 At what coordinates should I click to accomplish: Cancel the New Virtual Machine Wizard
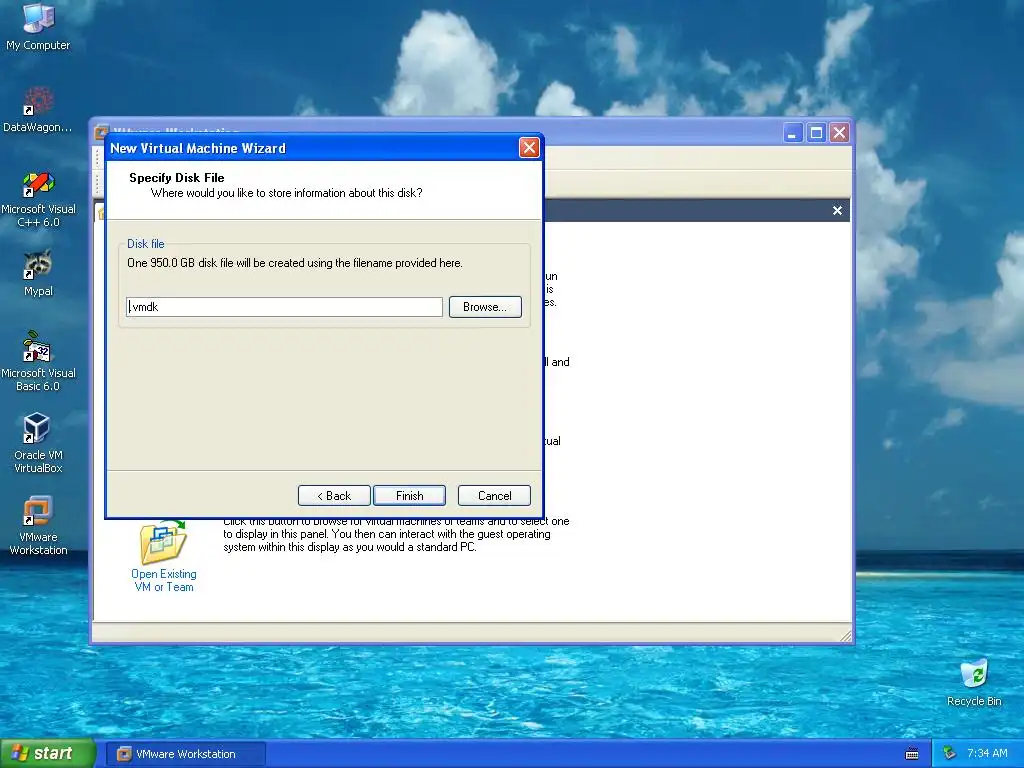[x=494, y=496]
